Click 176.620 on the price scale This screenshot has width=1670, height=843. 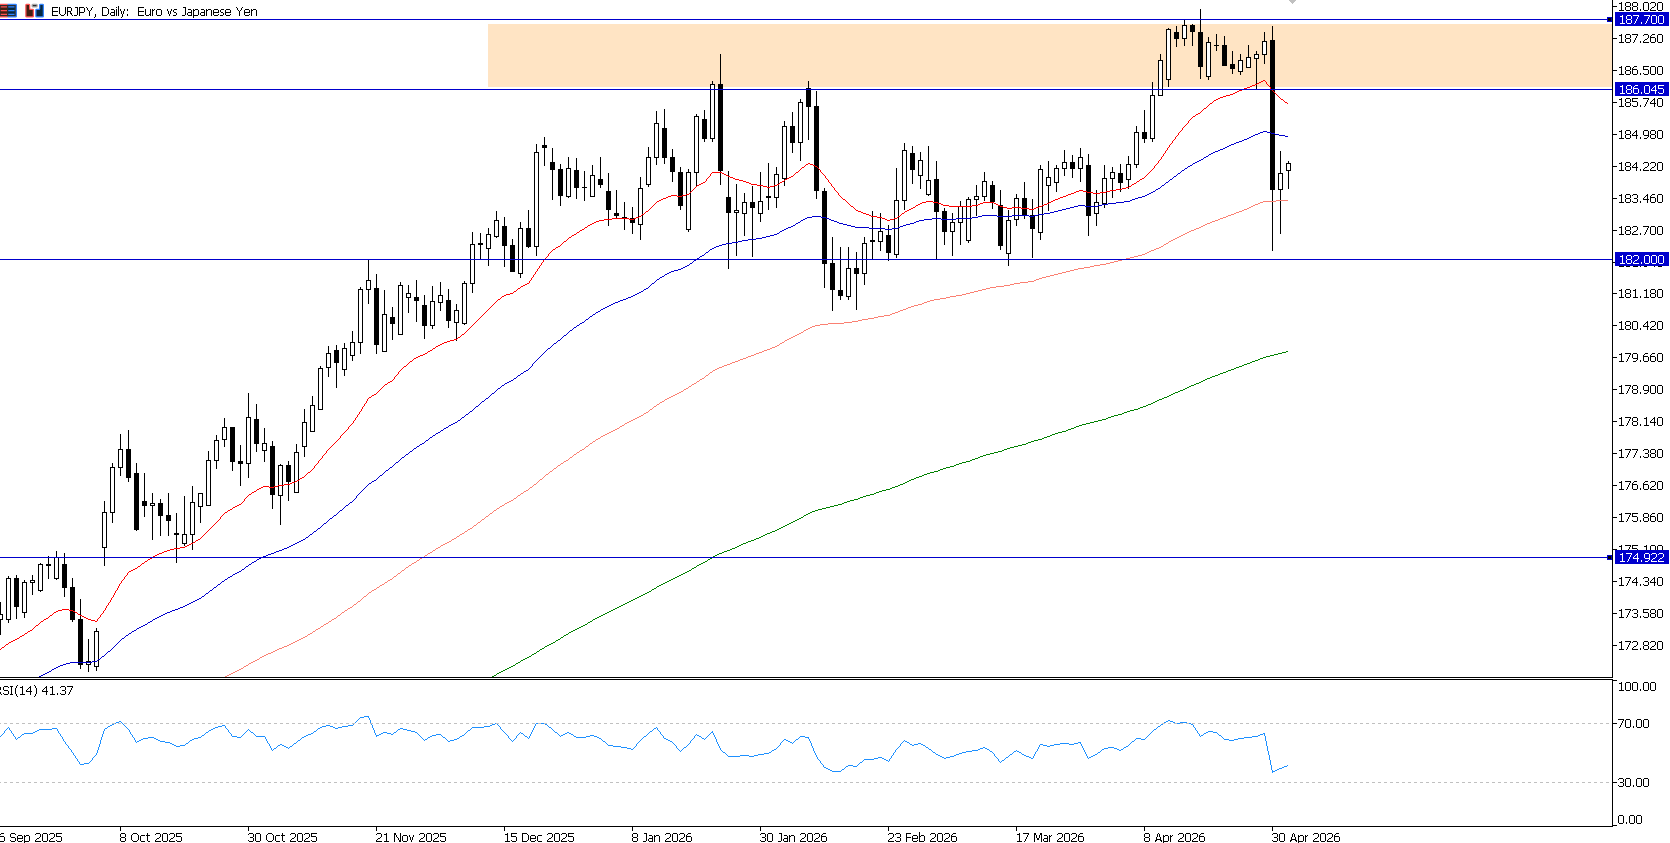(1641, 486)
